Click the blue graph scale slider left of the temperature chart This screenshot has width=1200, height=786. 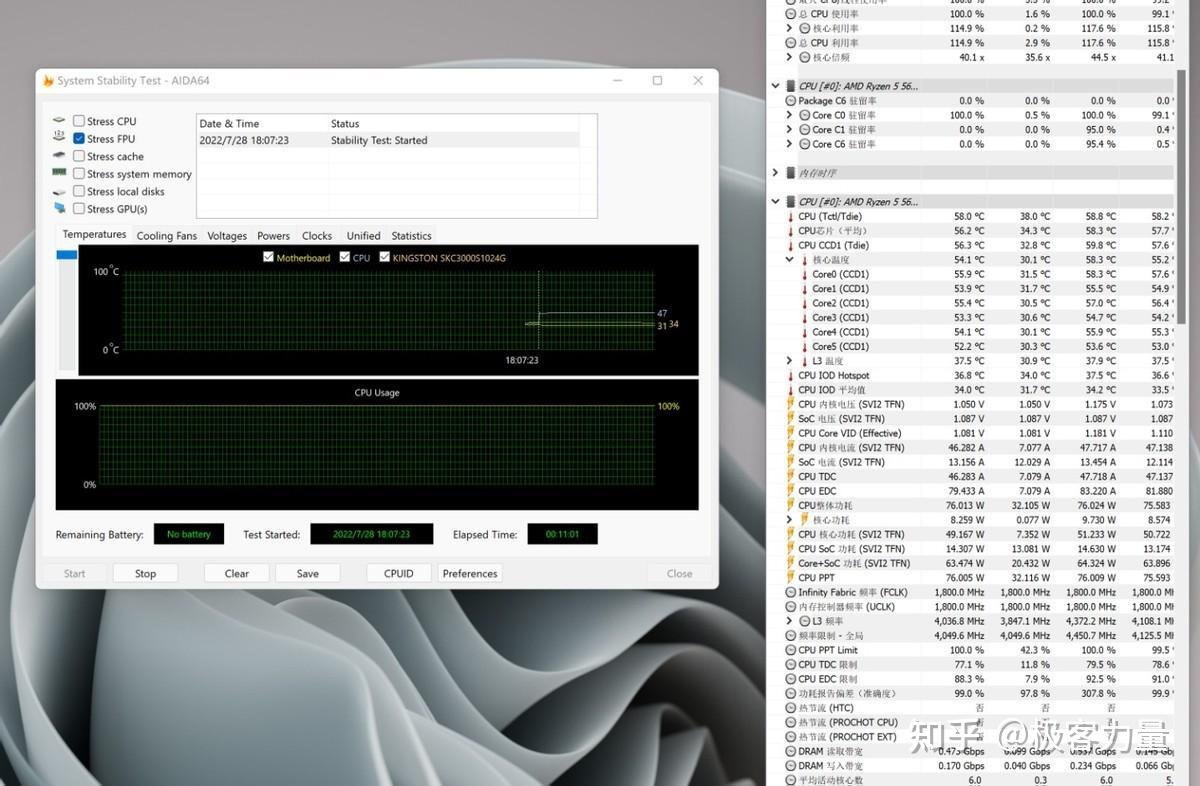pyautogui.click(x=67, y=255)
